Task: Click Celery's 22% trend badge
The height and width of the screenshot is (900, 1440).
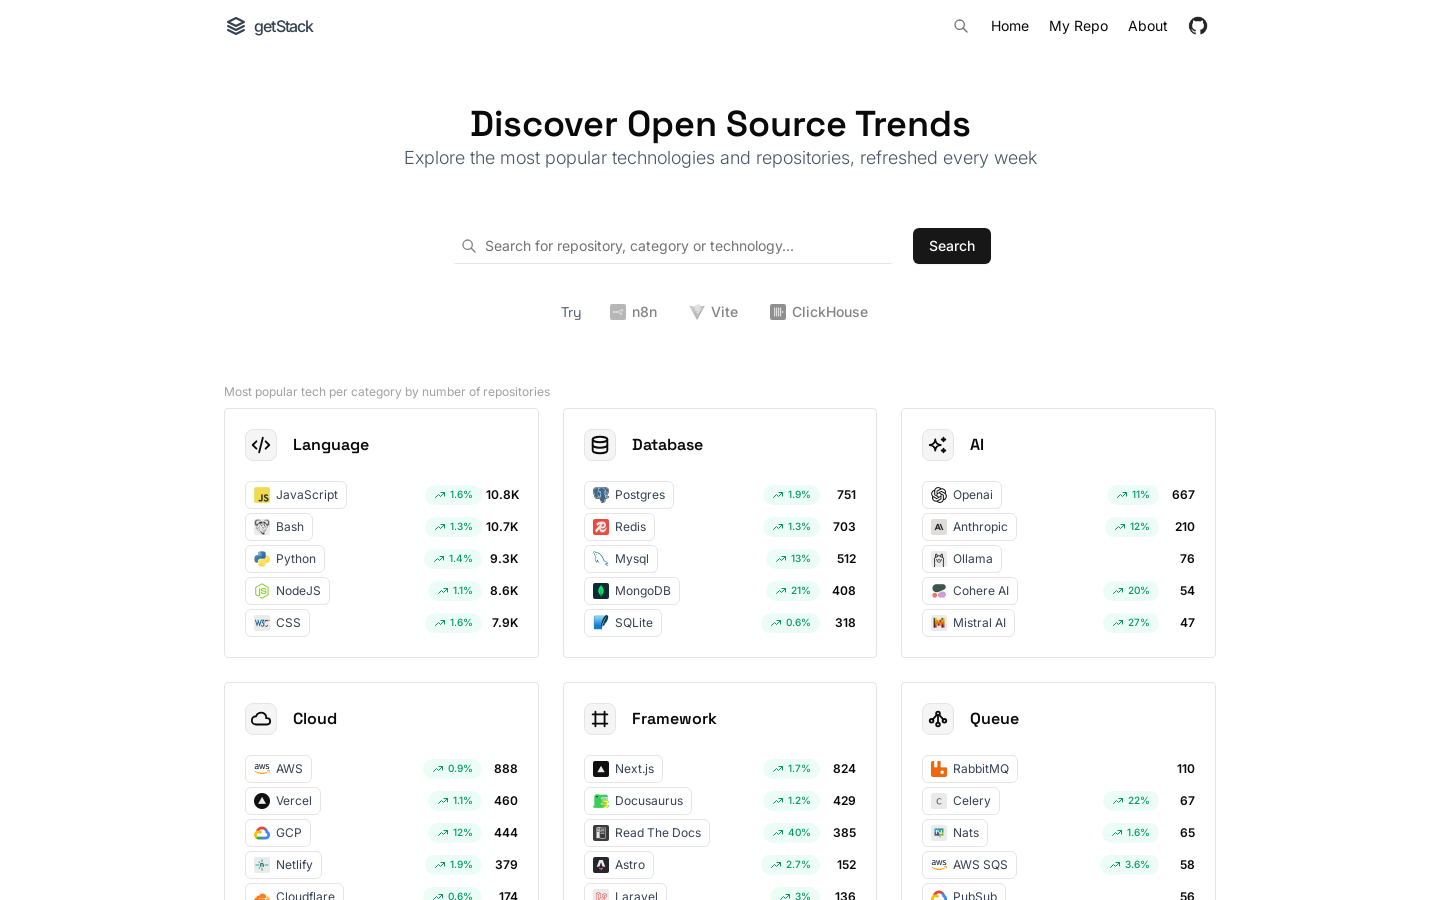Action: tap(1132, 801)
